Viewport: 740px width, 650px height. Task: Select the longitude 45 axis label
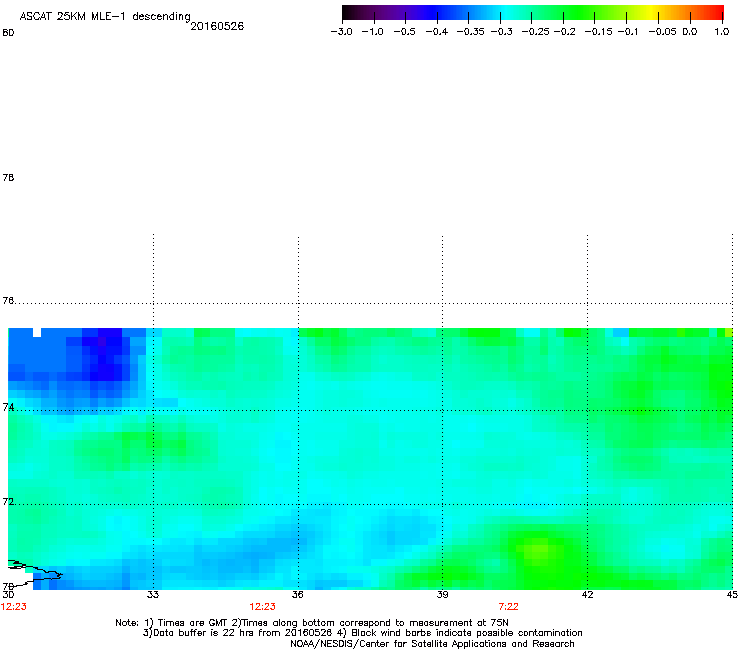[x=732, y=595]
